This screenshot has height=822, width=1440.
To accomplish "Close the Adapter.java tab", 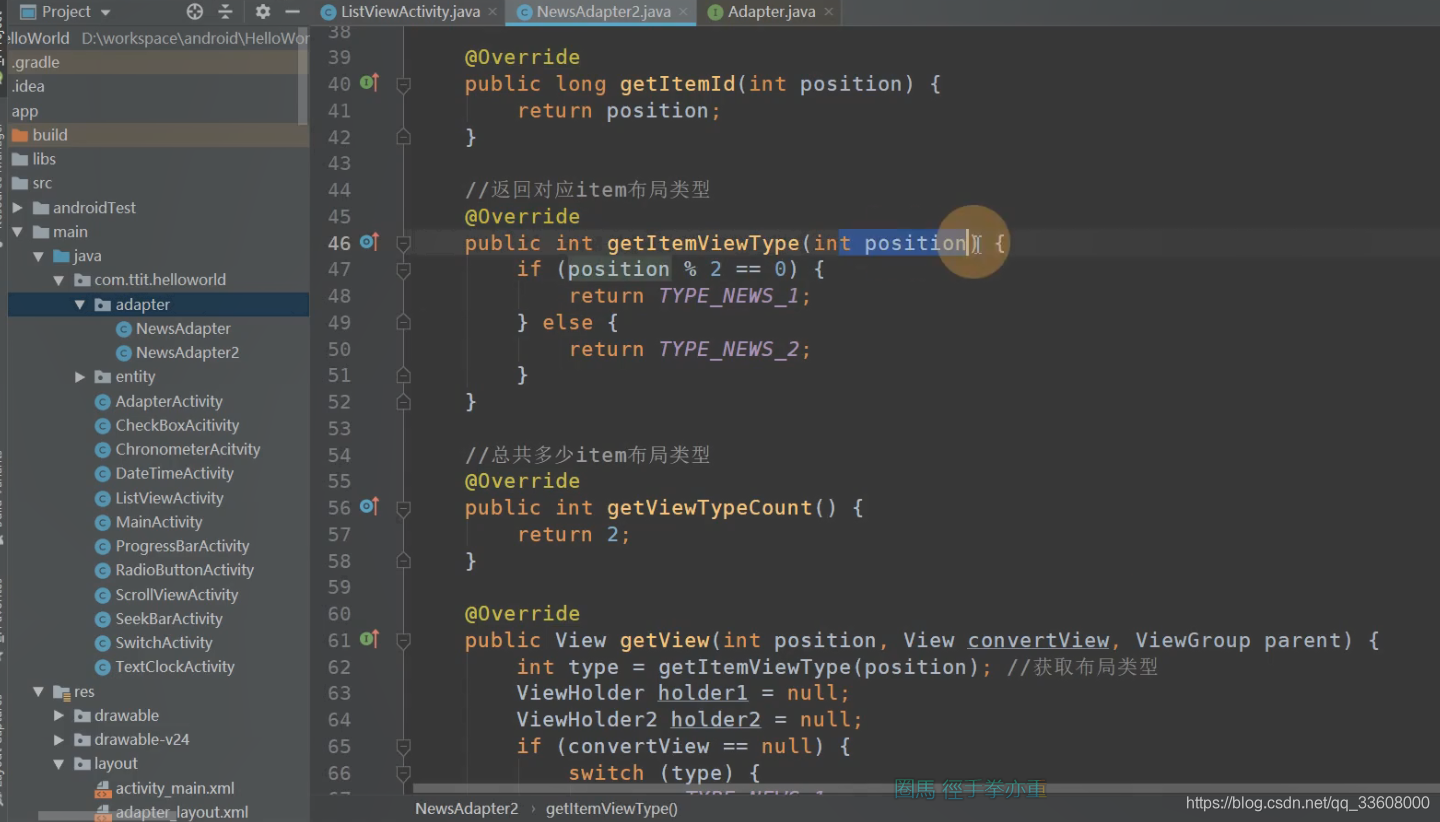I will click(827, 12).
